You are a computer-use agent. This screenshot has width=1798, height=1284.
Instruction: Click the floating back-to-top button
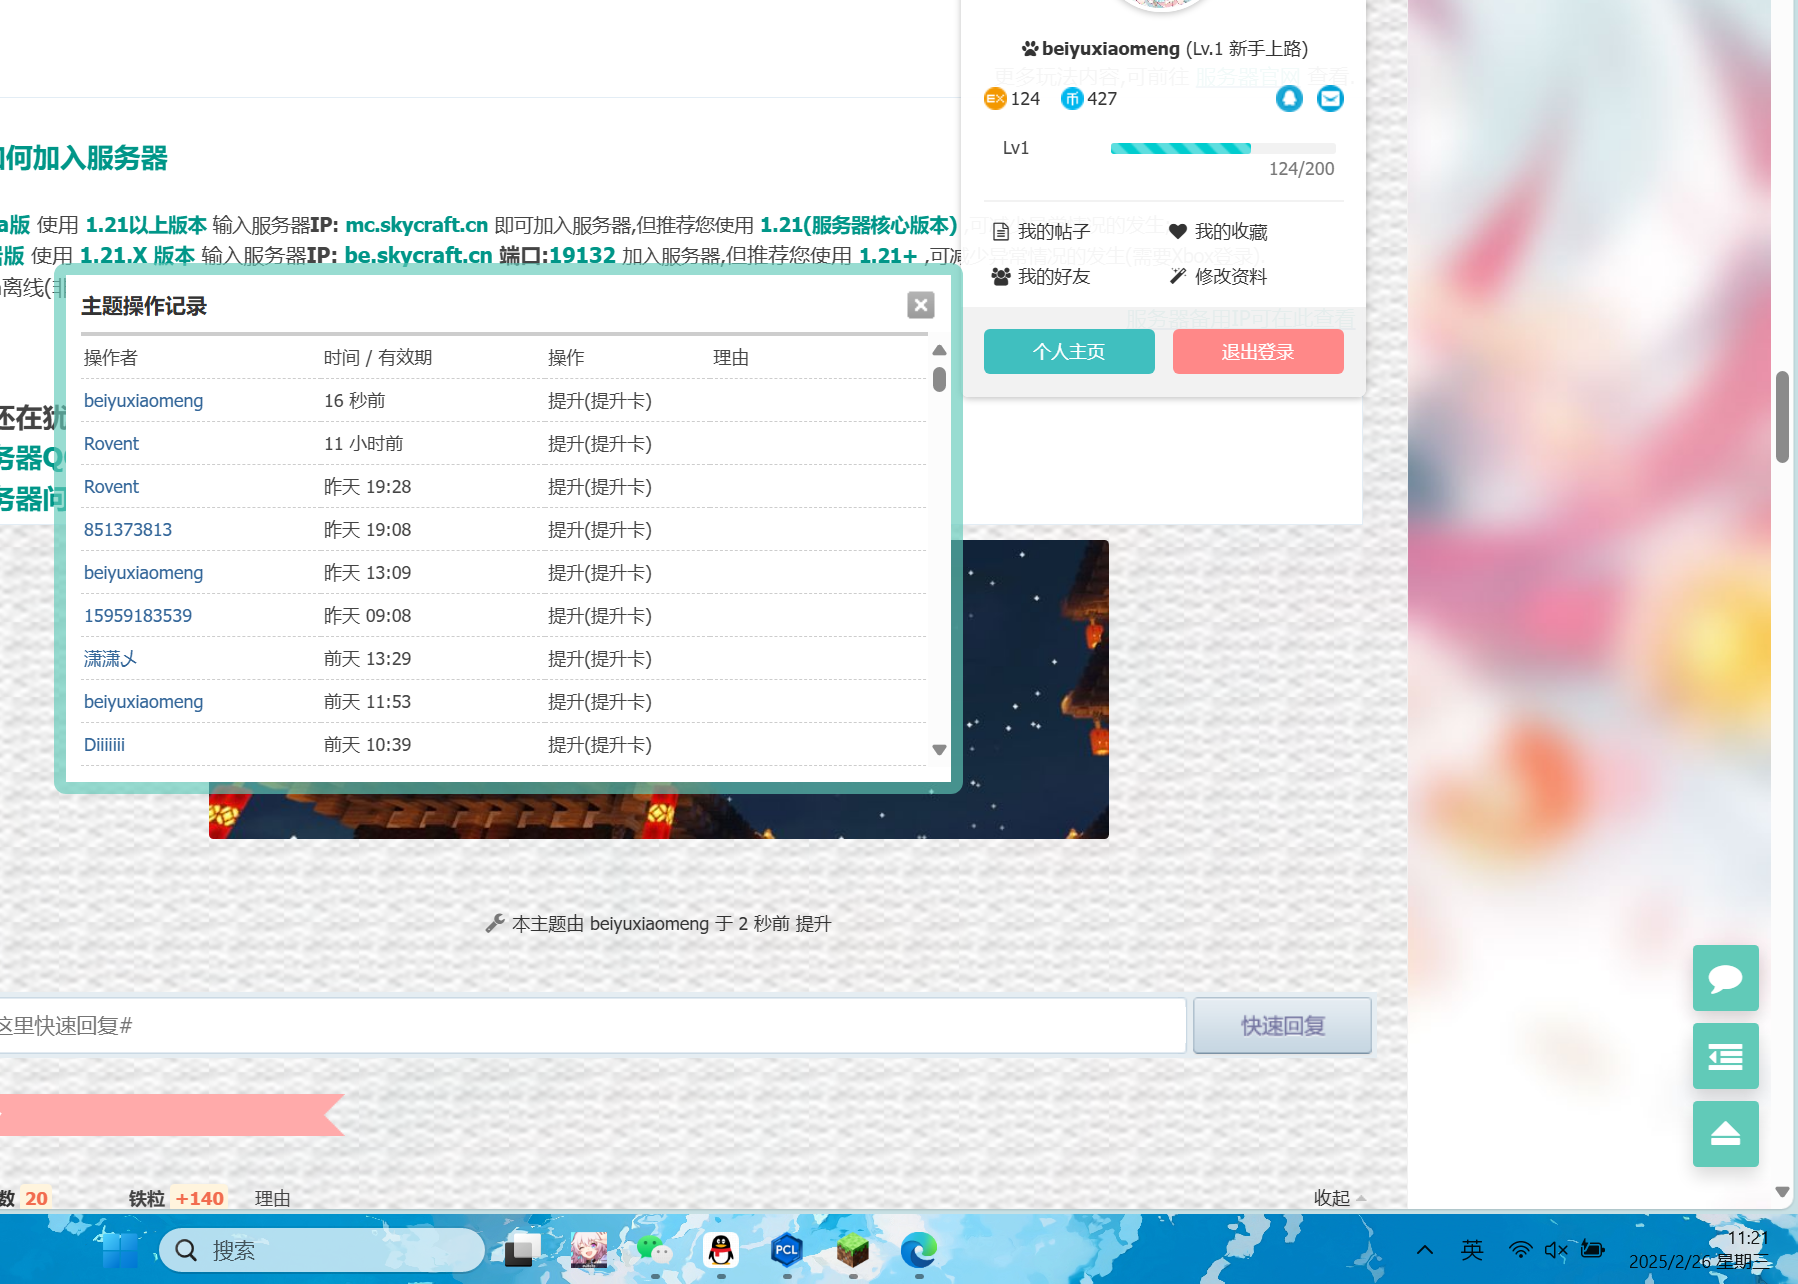pos(1726,1134)
